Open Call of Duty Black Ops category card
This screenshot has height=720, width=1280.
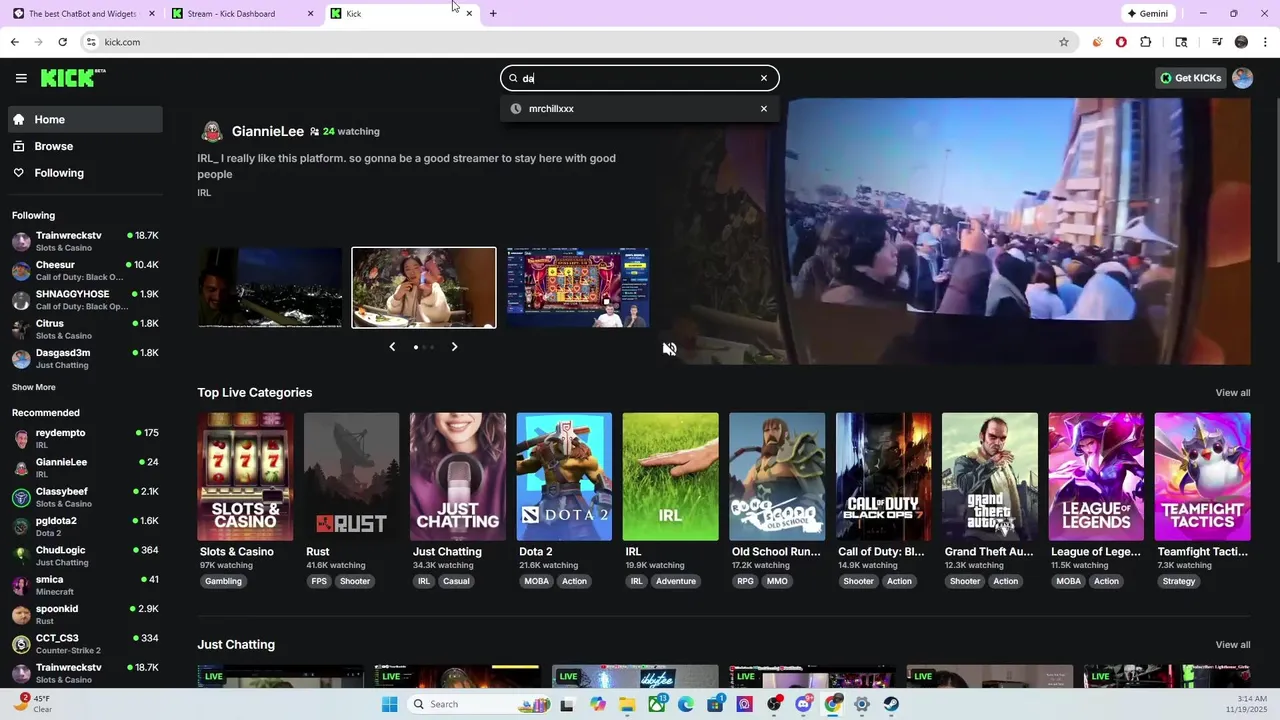(x=883, y=477)
